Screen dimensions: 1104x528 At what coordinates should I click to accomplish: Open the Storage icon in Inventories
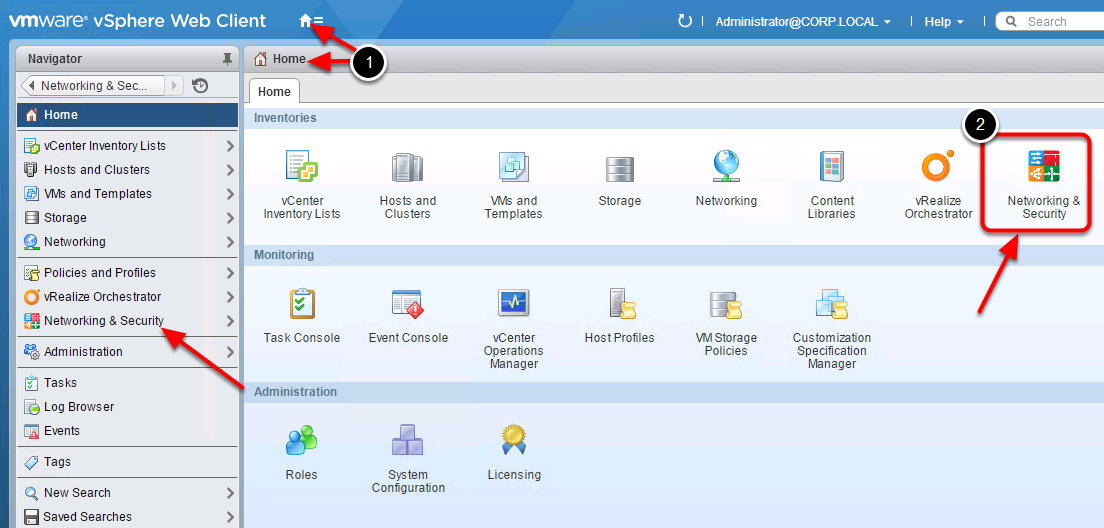coord(620,170)
